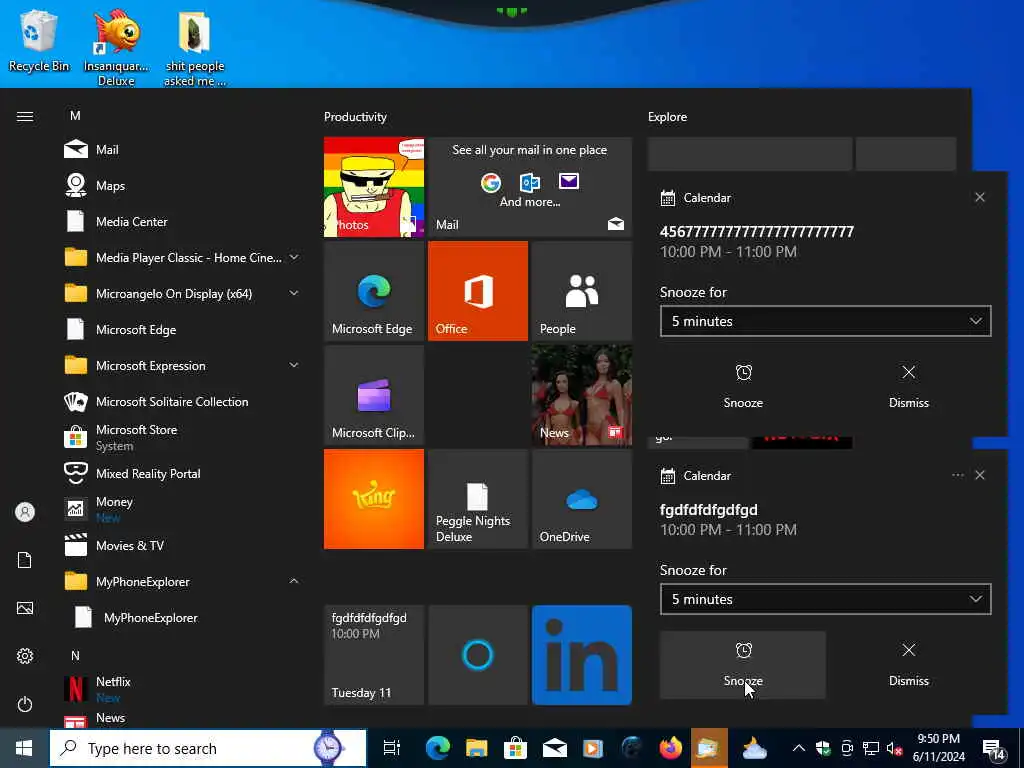Close the 4567777 Calendar notification
The width and height of the screenshot is (1024, 768).
[980, 197]
